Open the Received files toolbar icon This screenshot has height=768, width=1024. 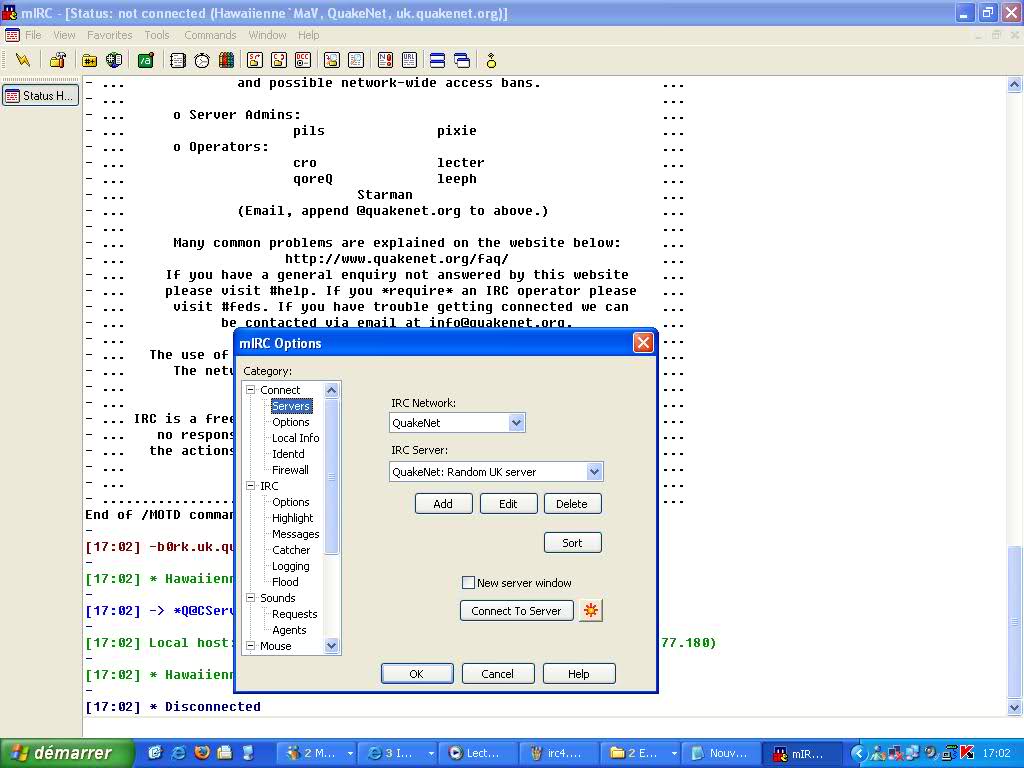tap(332, 60)
